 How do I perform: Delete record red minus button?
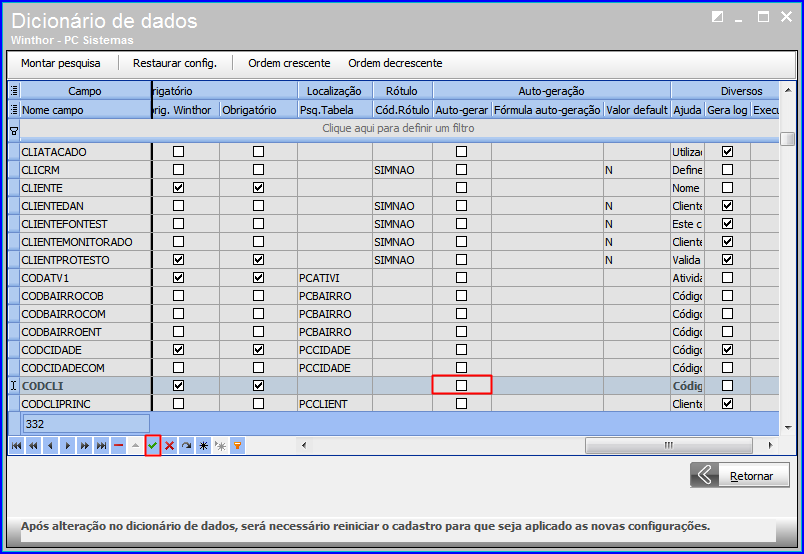118,446
